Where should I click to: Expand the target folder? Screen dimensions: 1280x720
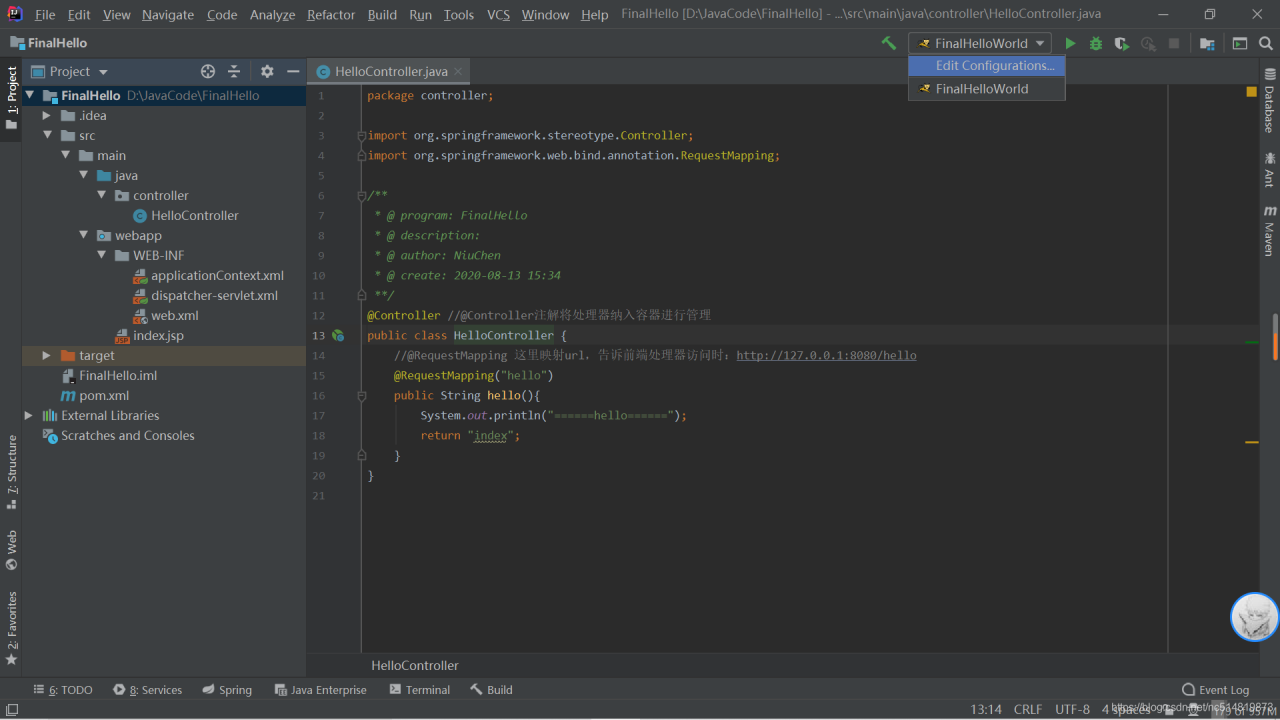(x=47, y=356)
